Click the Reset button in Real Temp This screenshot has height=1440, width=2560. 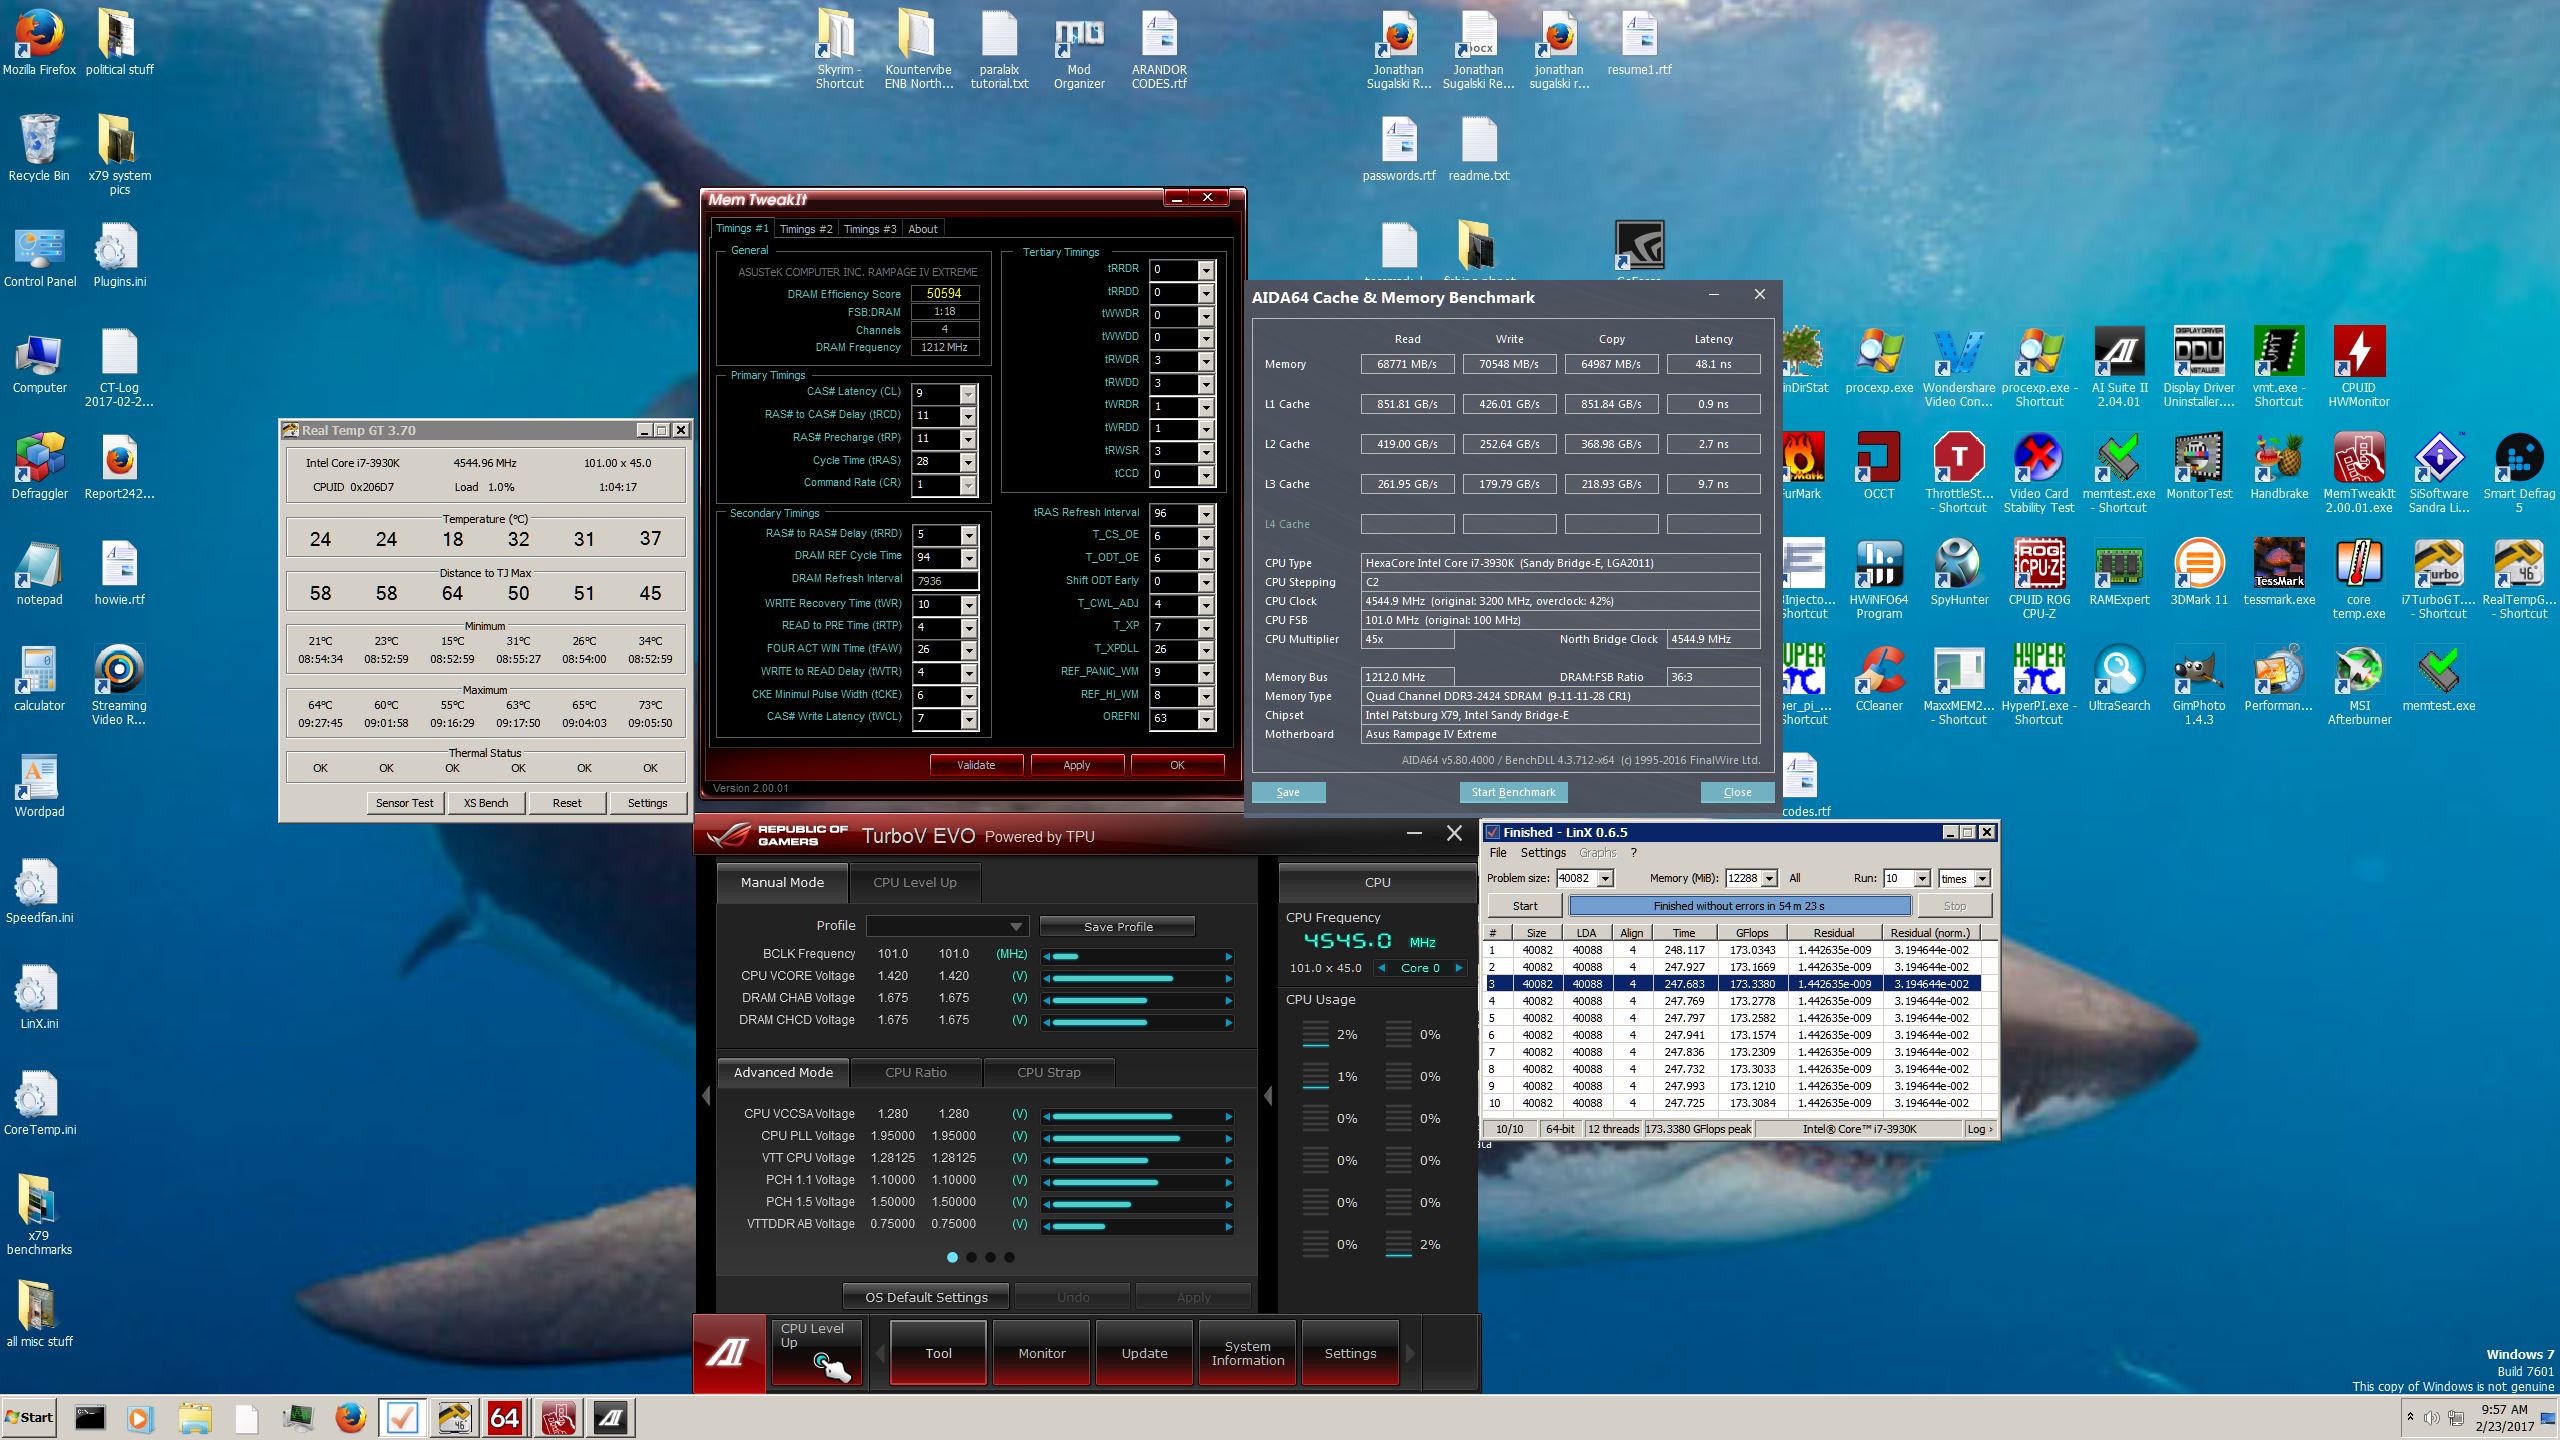click(566, 803)
